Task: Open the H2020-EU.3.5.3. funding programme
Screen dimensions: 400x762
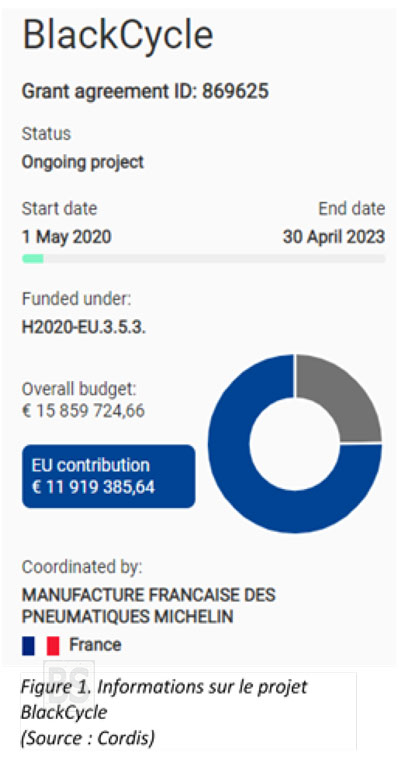Action: [x=84, y=327]
